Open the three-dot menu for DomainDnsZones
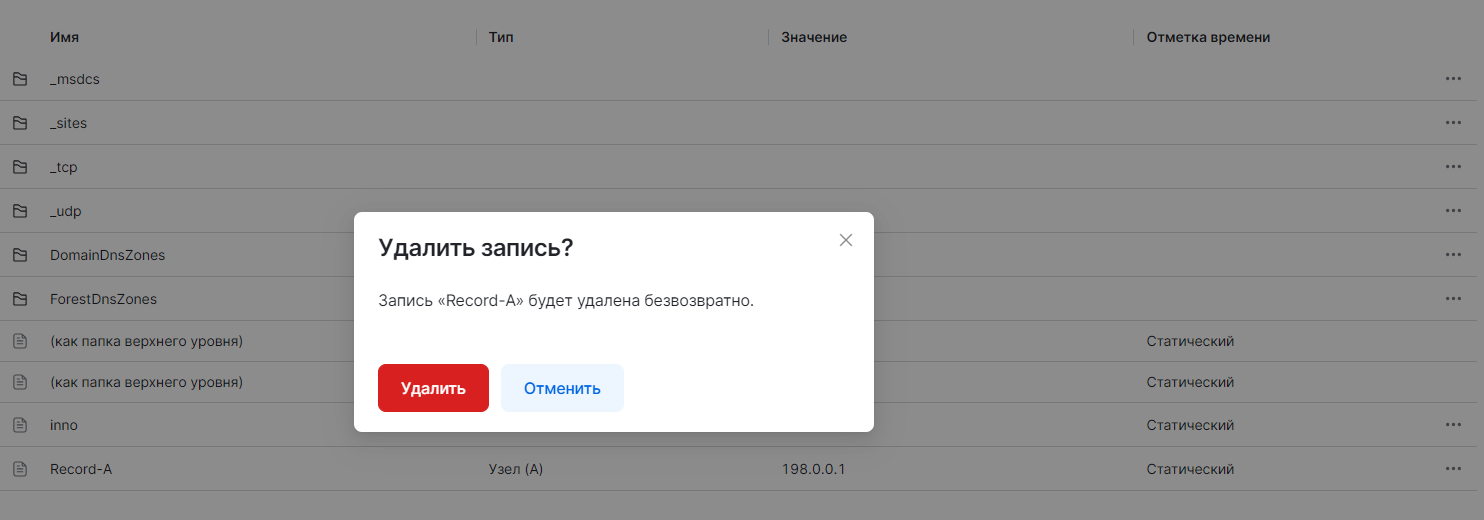The height and width of the screenshot is (520, 1484). point(1453,255)
